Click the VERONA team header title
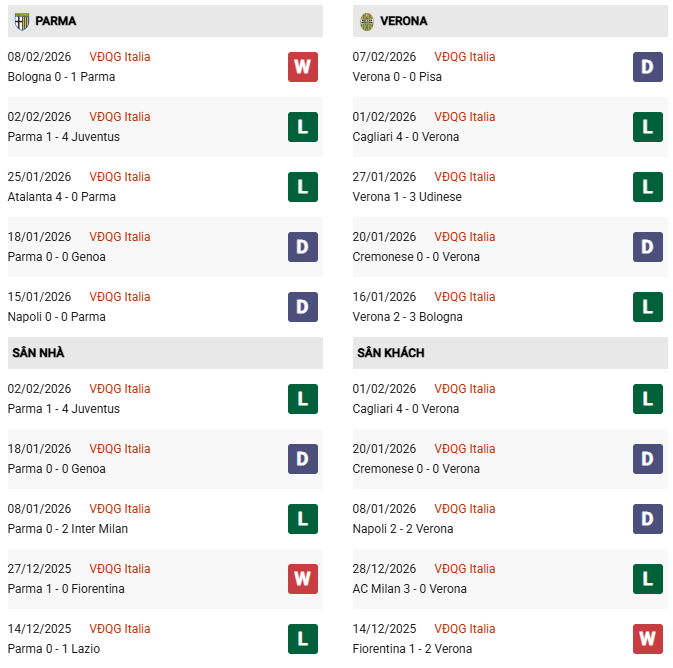 [x=404, y=21]
